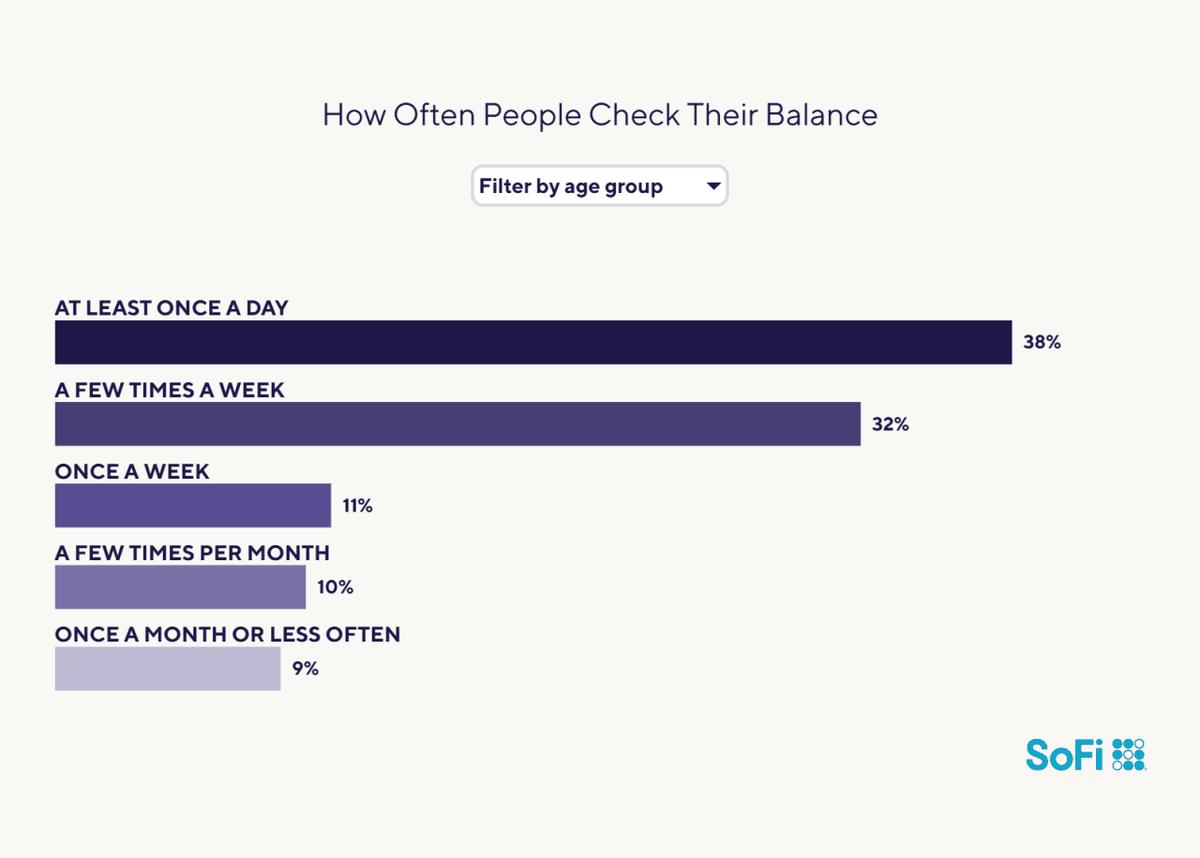
Task: Click the 32% value label
Action: click(890, 424)
